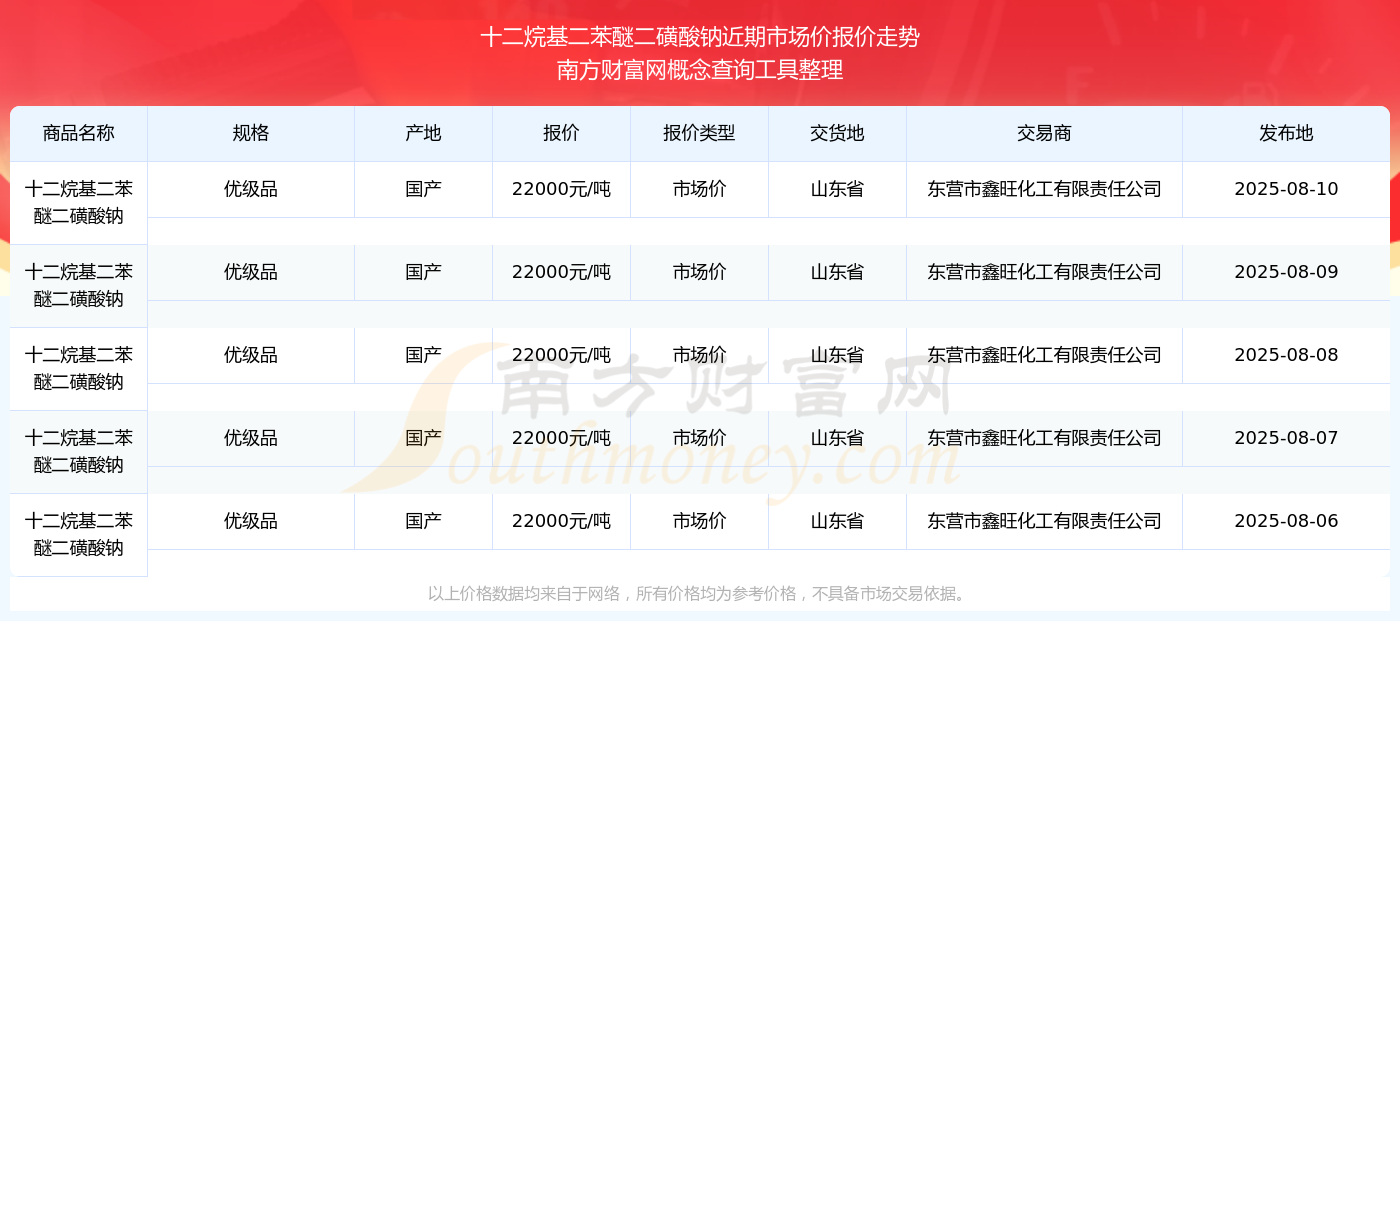Click 优级品 in the 2025-08-08 row
The image size is (1400, 1205).
(x=251, y=355)
